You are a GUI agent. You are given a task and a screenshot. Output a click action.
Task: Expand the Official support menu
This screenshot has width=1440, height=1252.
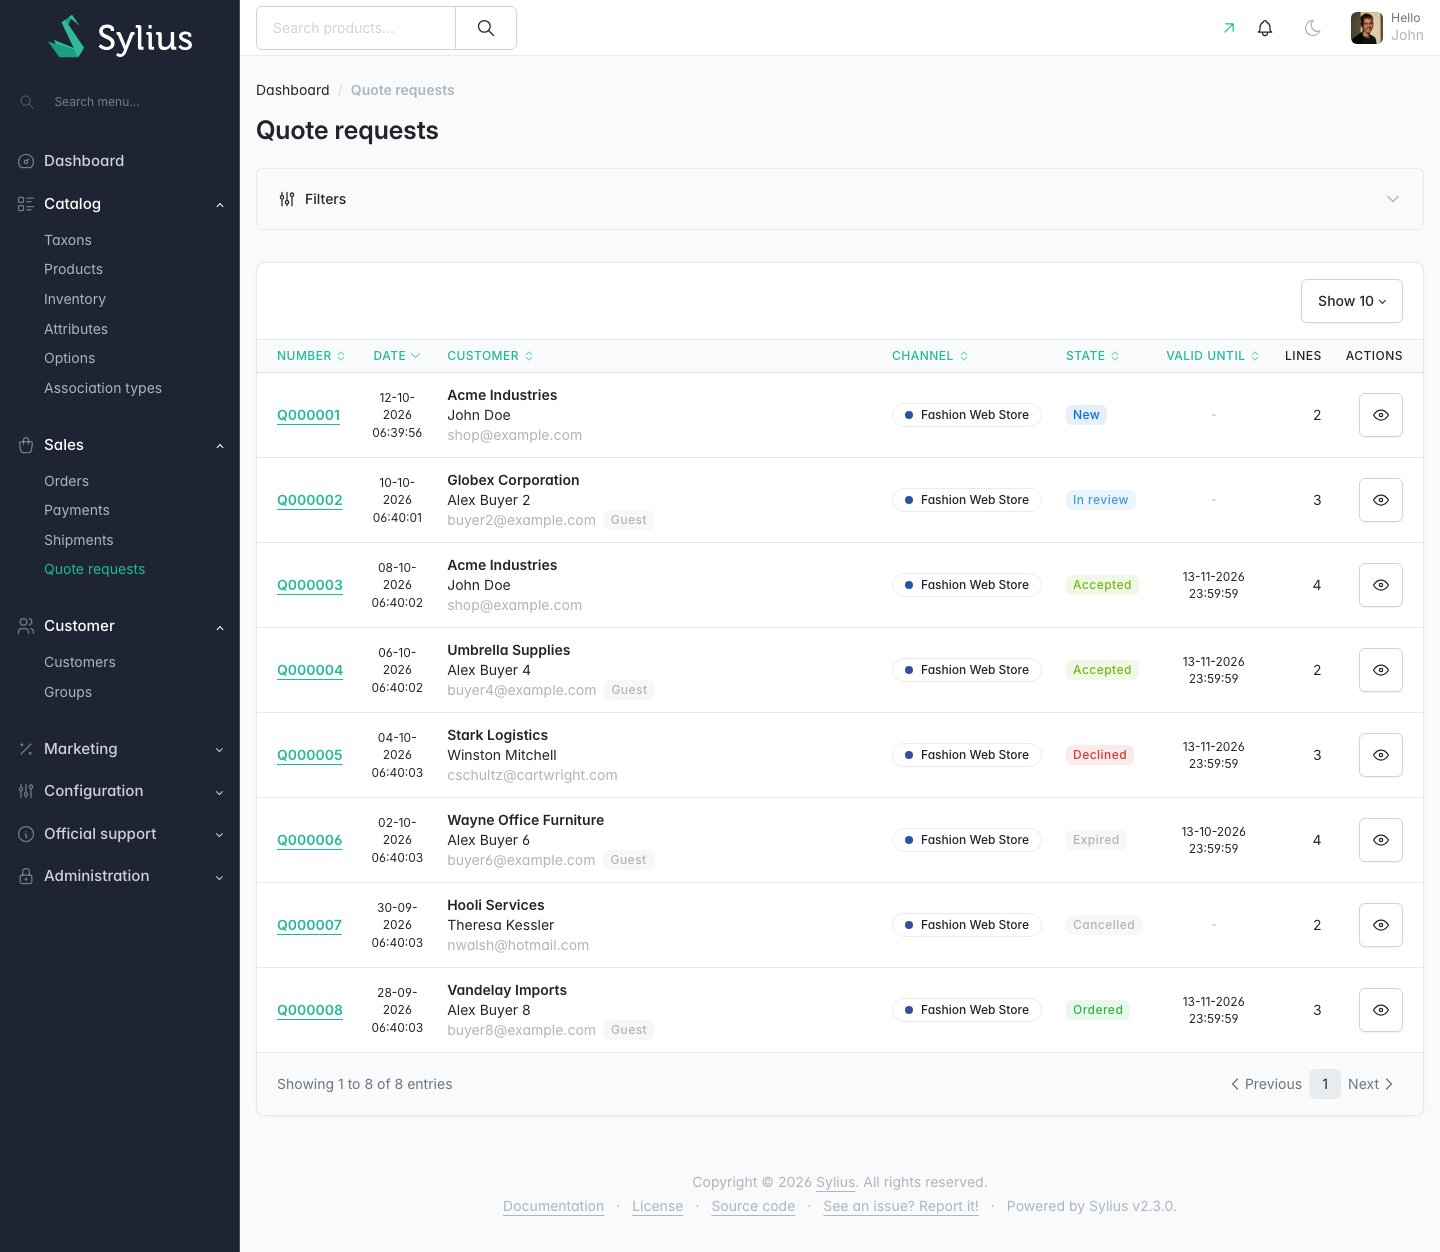(120, 834)
